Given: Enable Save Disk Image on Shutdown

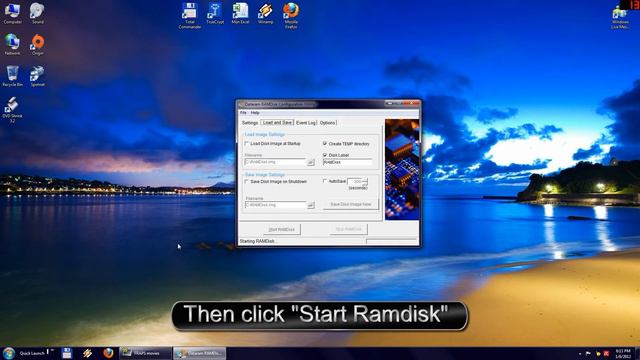Looking at the screenshot, I should click(247, 181).
